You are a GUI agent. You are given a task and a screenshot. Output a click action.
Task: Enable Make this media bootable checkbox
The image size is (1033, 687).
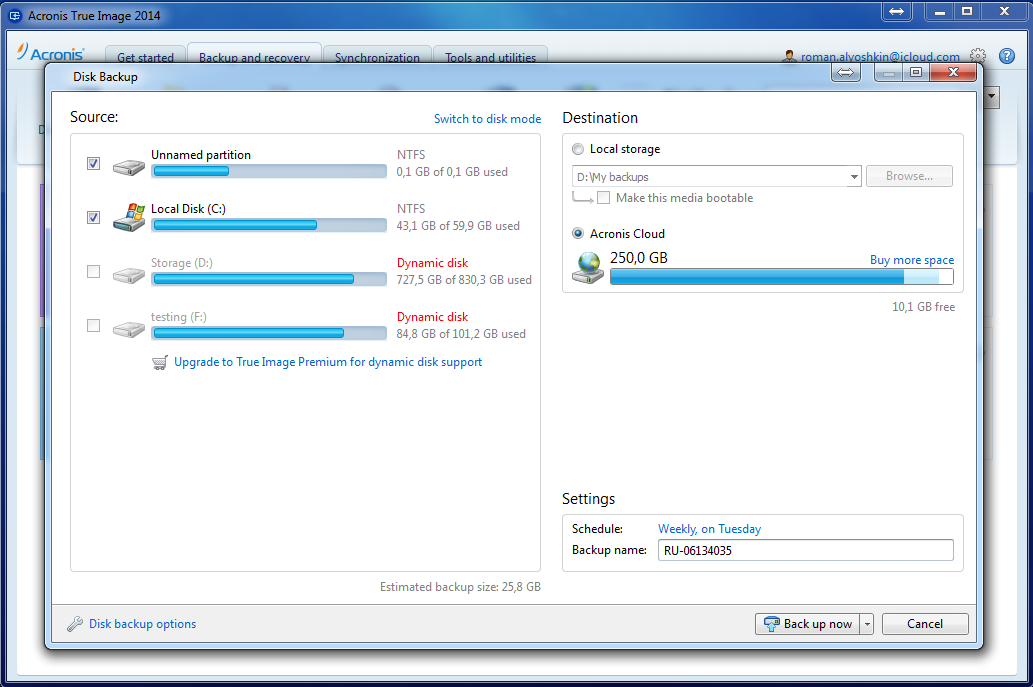point(603,198)
